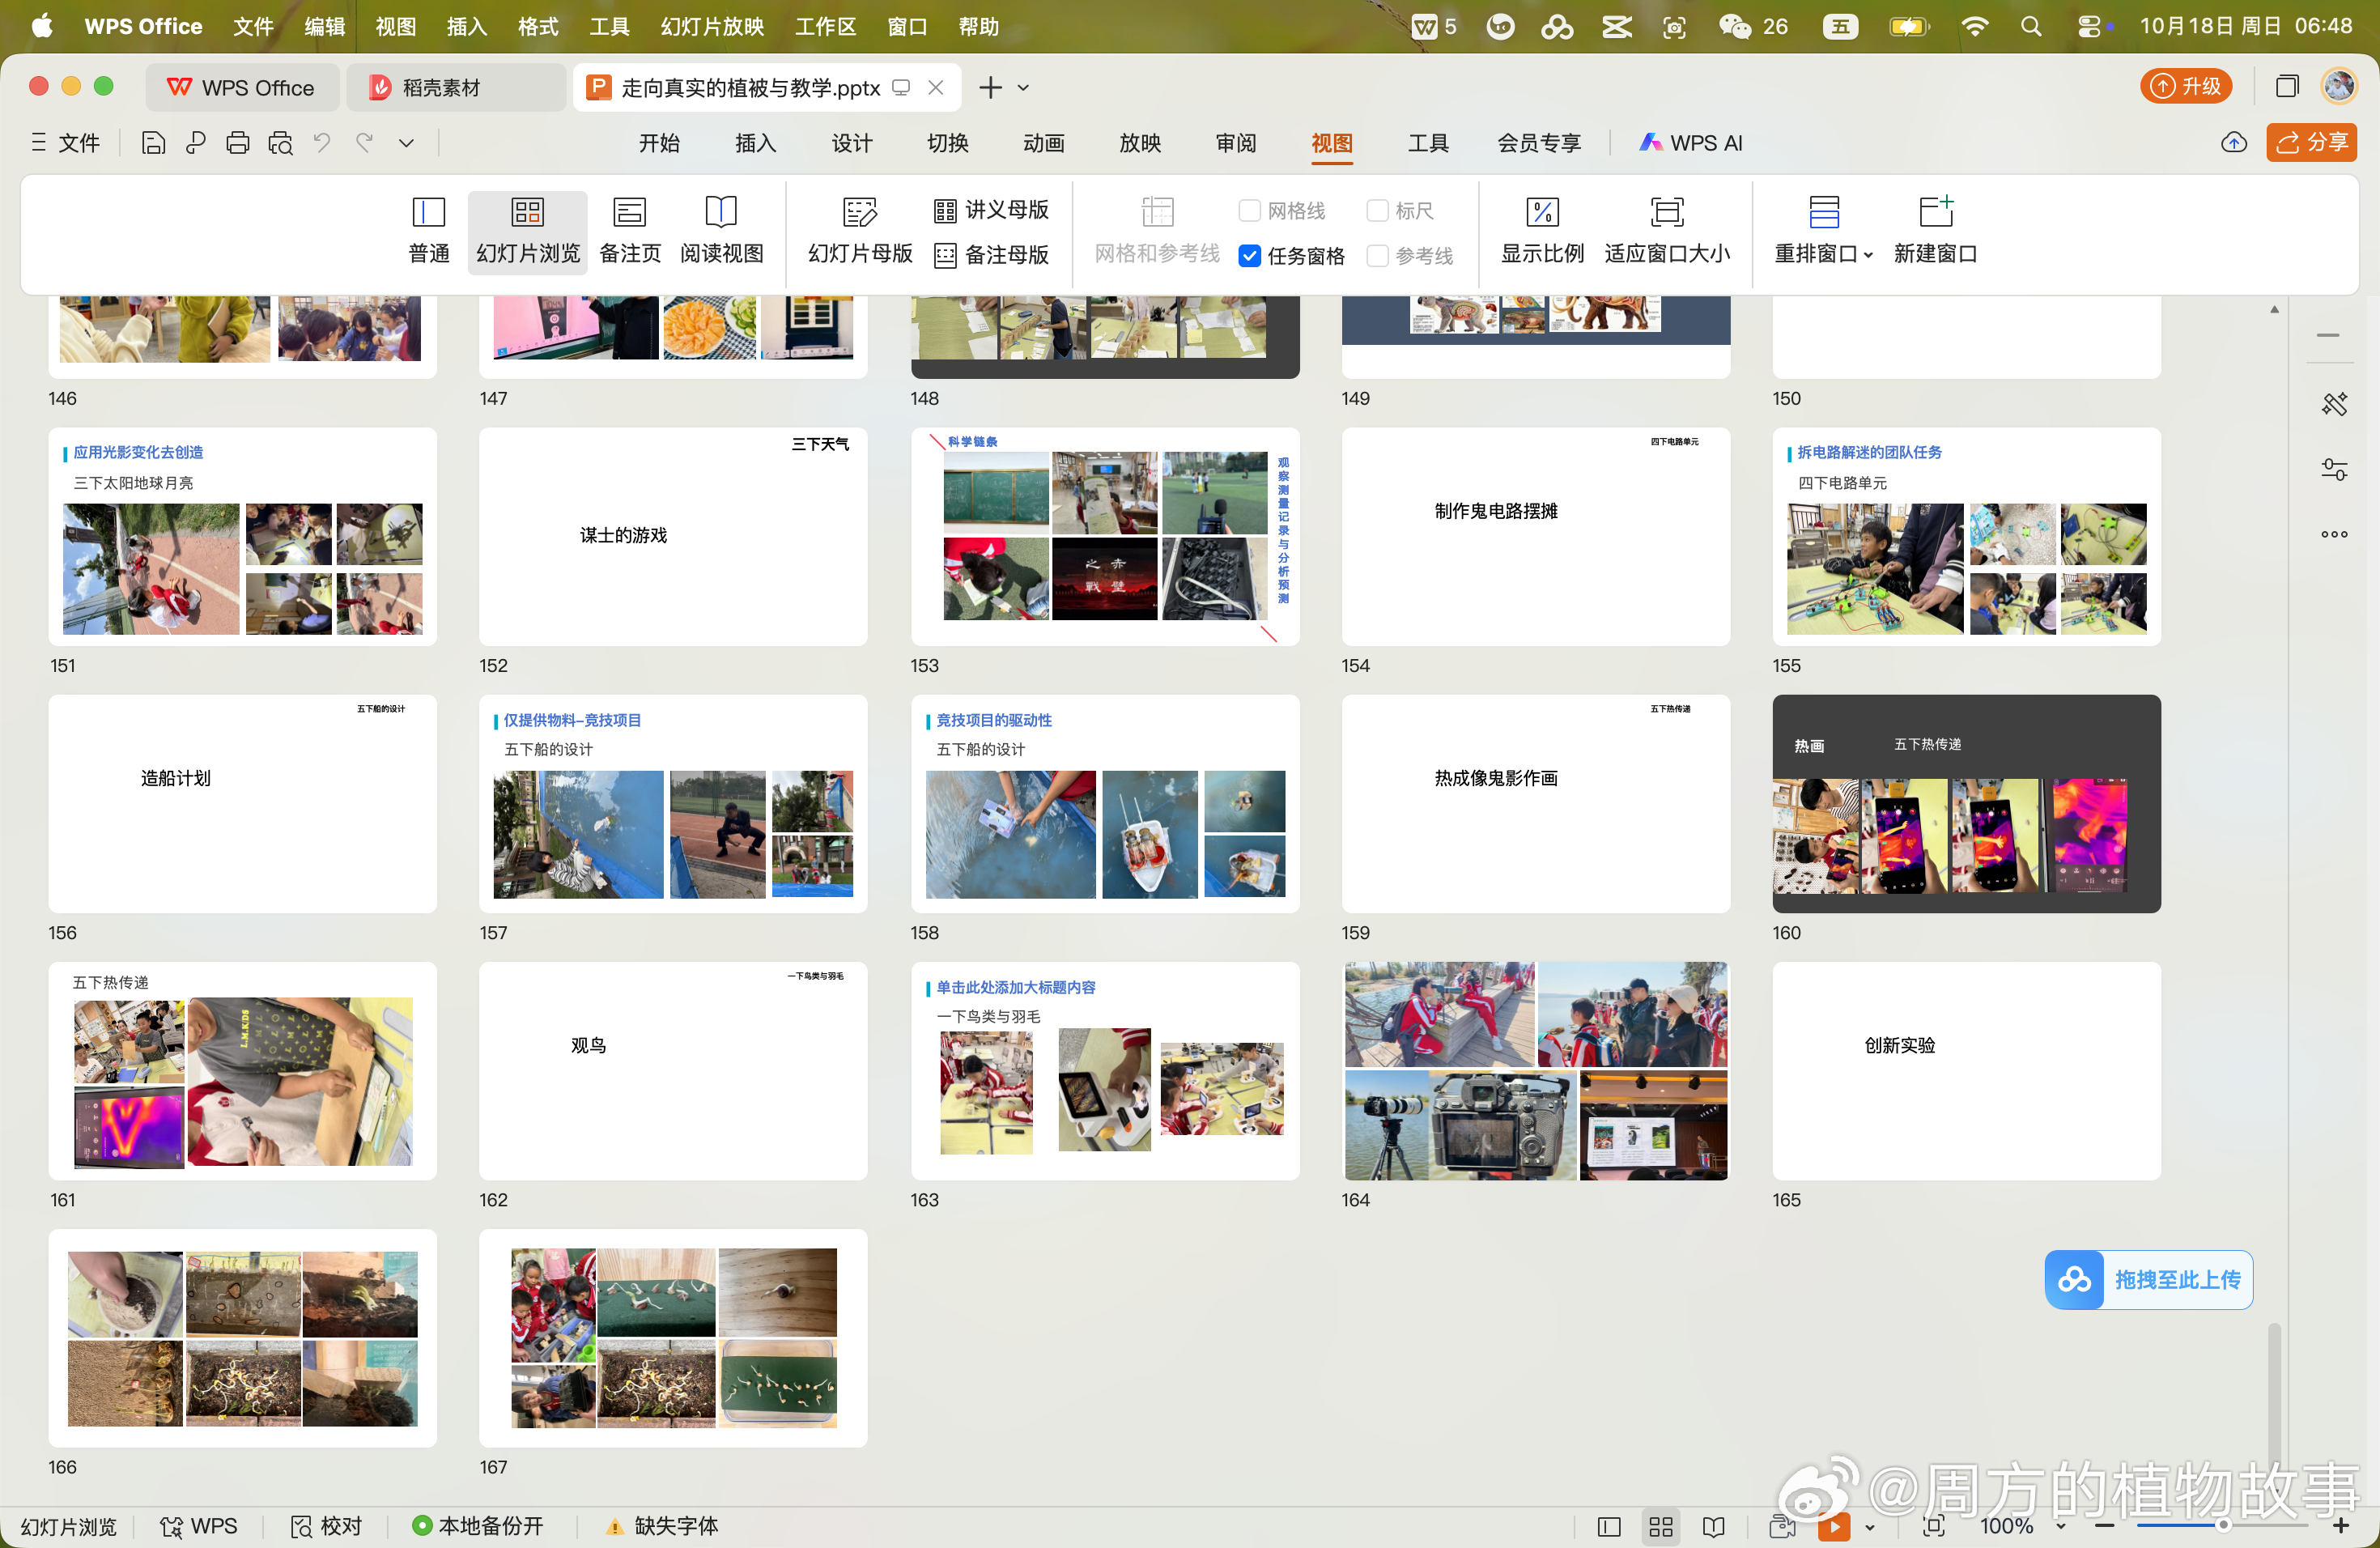Open Reading View (阅读视图)
This screenshot has height=1548, width=2380.
pos(721,231)
